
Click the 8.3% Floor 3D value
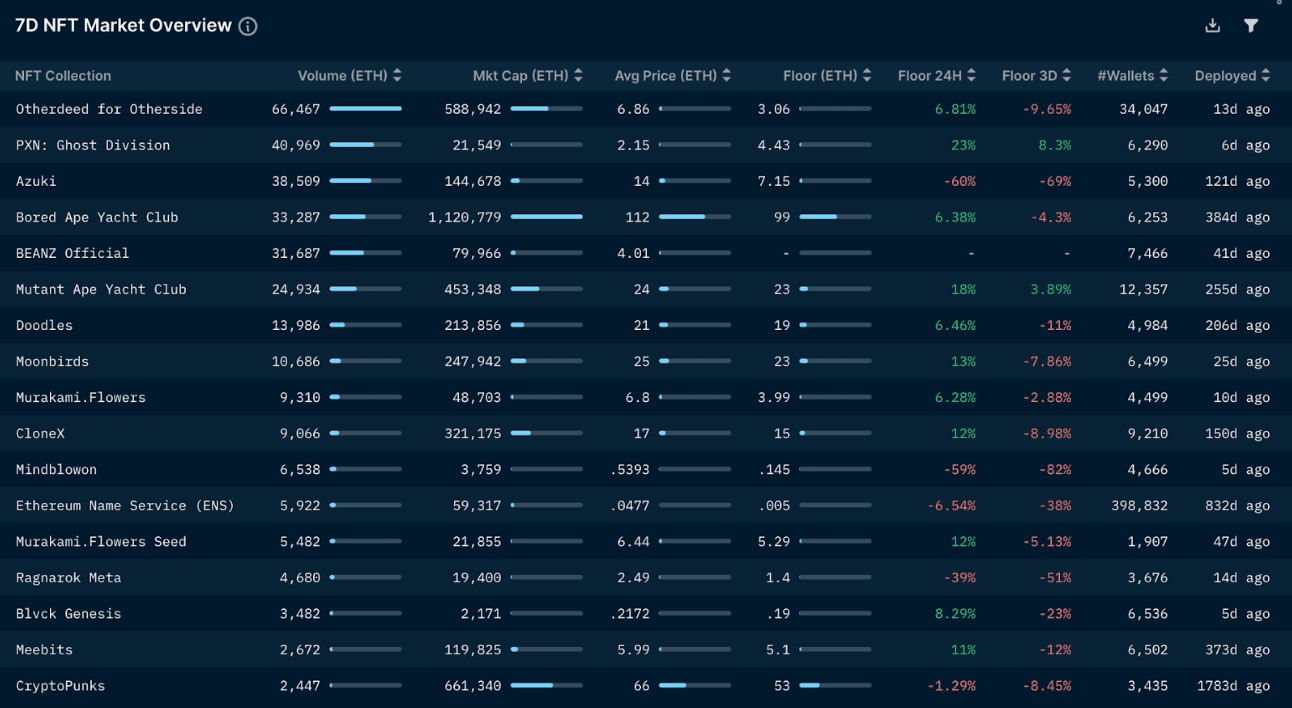(x=1055, y=145)
